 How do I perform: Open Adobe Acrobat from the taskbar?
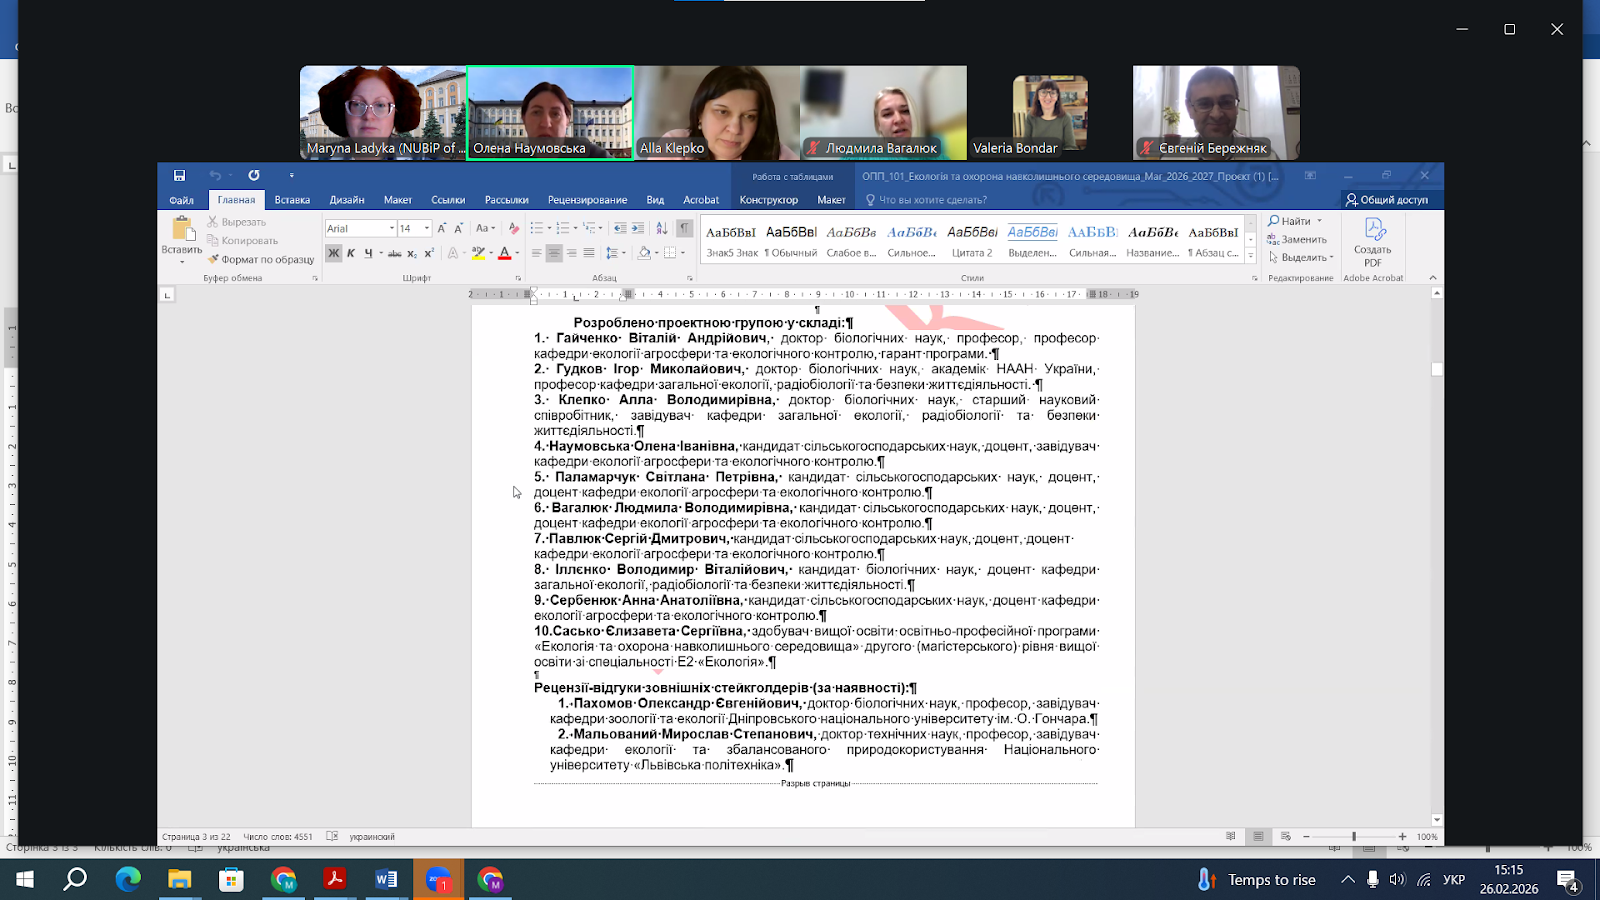pyautogui.click(x=334, y=880)
